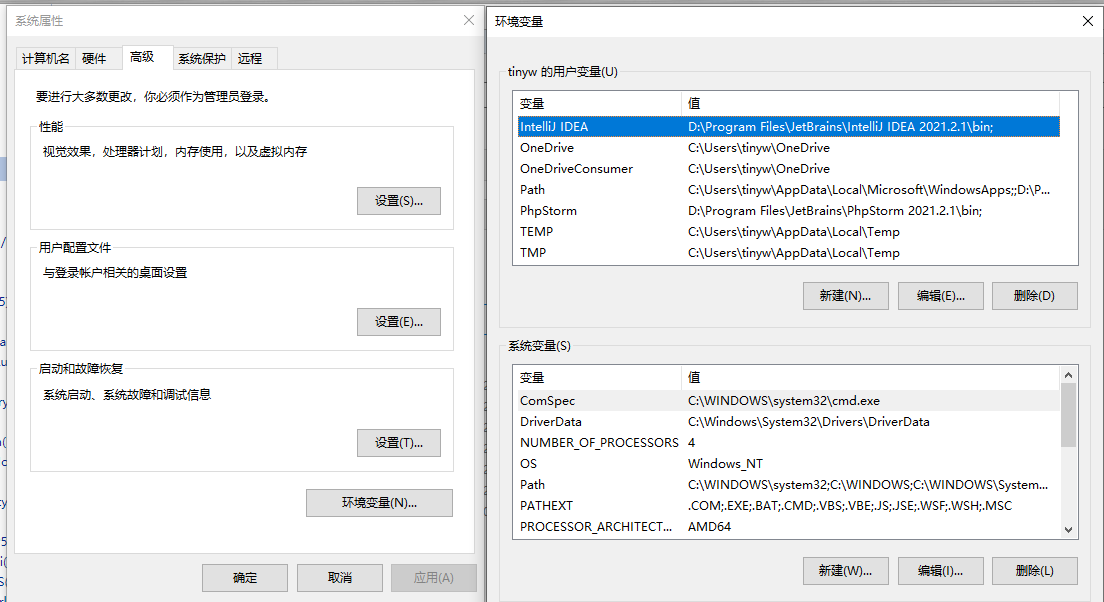Open the 系统保护 tab
The image size is (1104, 602).
coord(201,58)
